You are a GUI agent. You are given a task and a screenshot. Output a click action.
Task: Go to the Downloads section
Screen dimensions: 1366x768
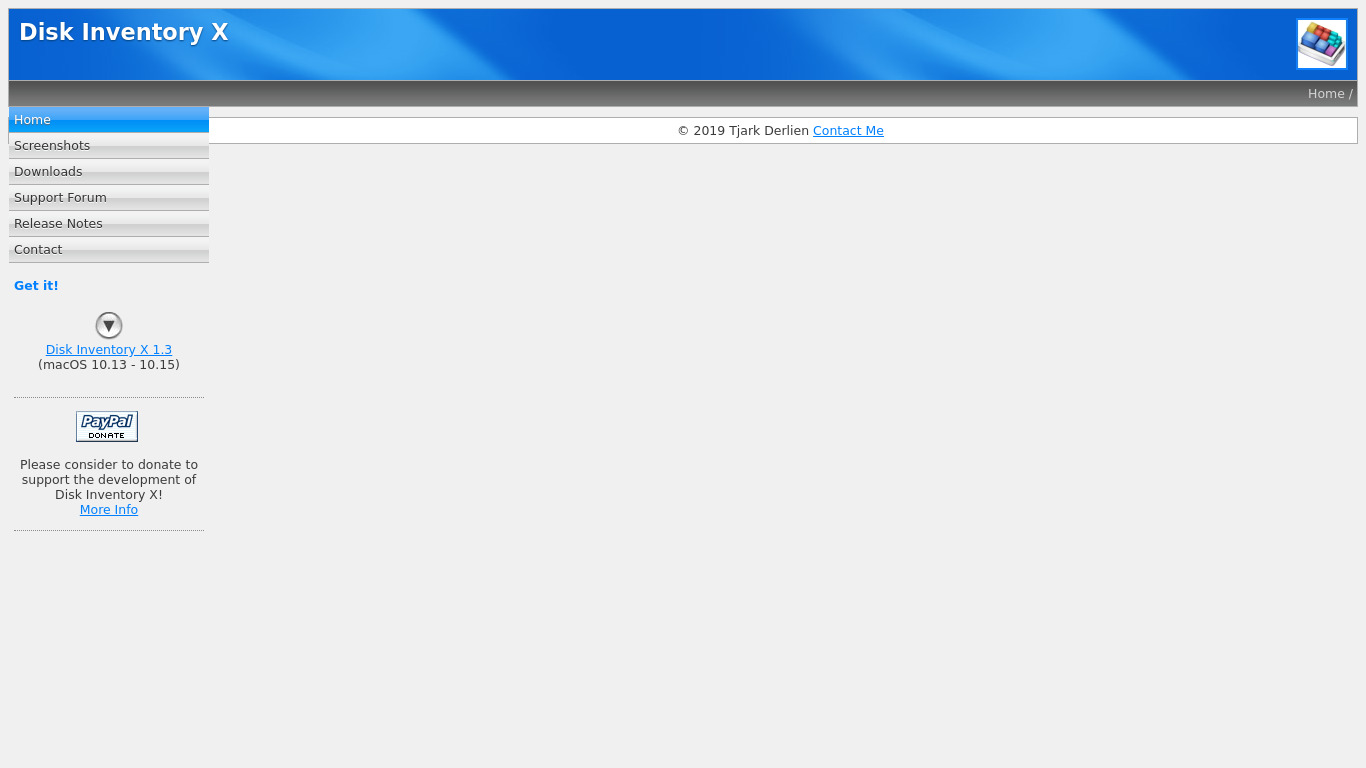[x=109, y=171]
